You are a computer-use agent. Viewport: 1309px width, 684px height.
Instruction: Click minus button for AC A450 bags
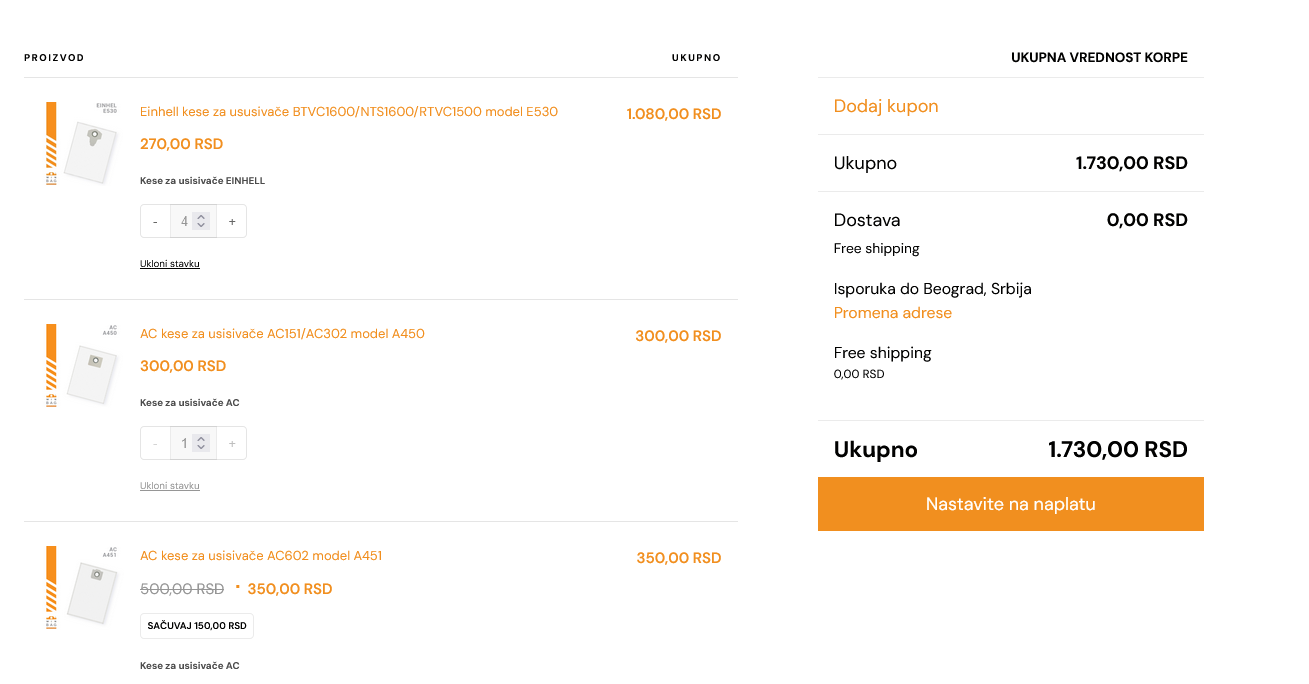(155, 444)
